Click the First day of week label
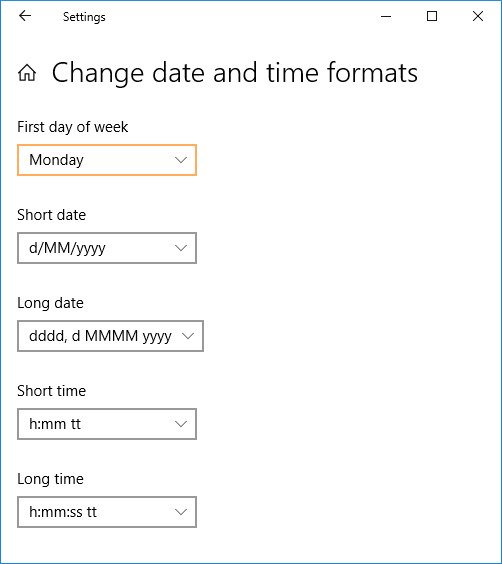502x564 pixels. (73, 127)
